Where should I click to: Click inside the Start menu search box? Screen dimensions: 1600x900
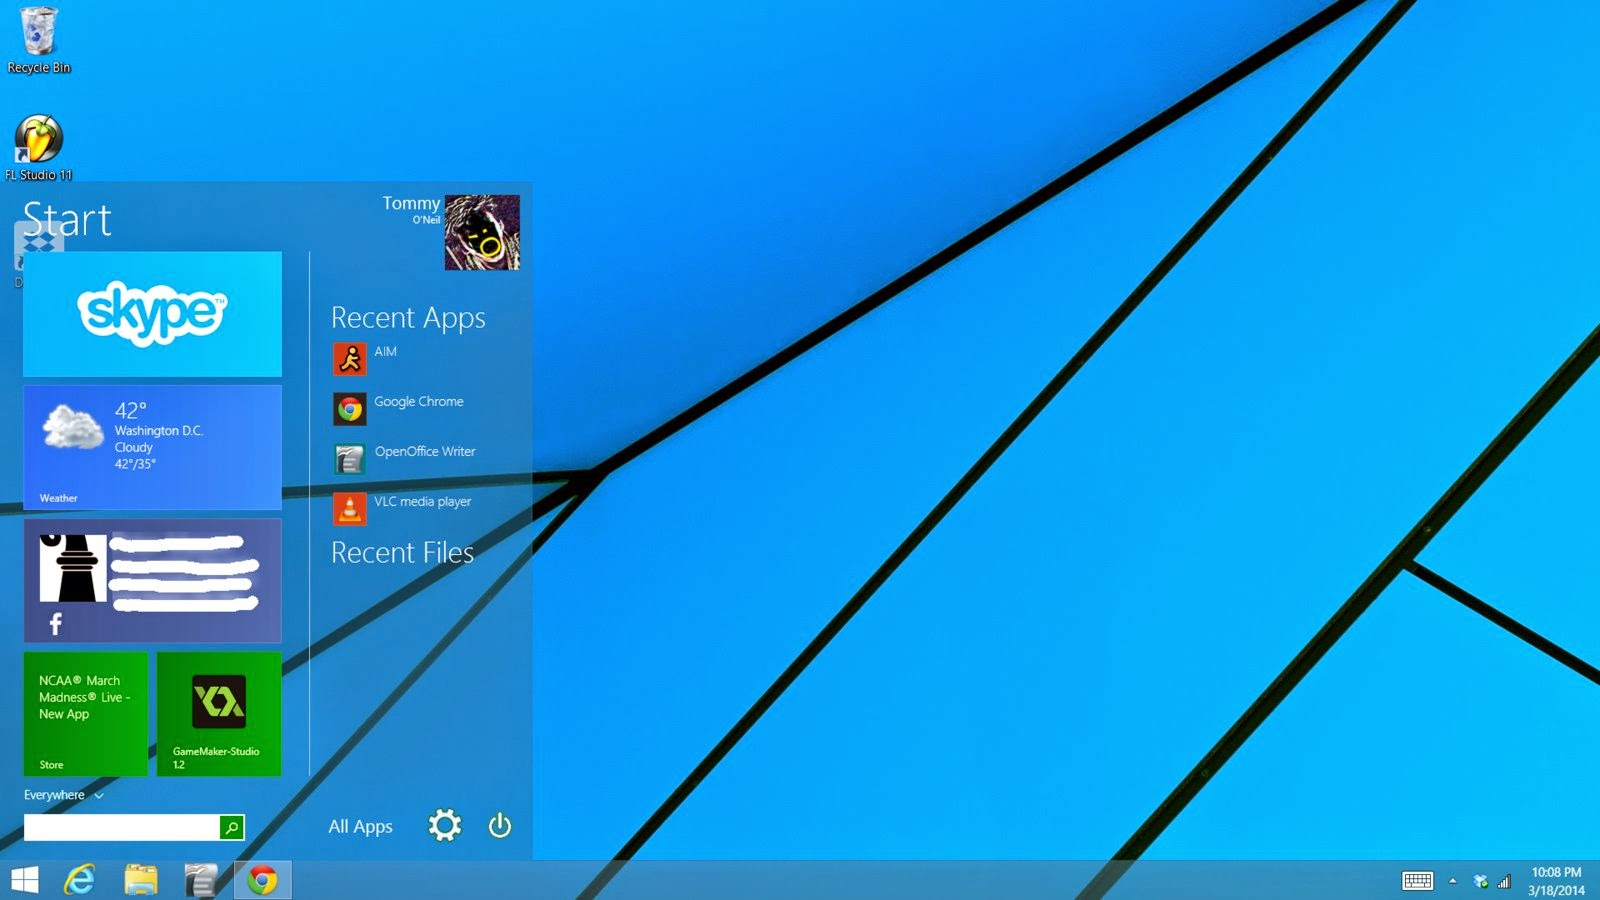[120, 826]
